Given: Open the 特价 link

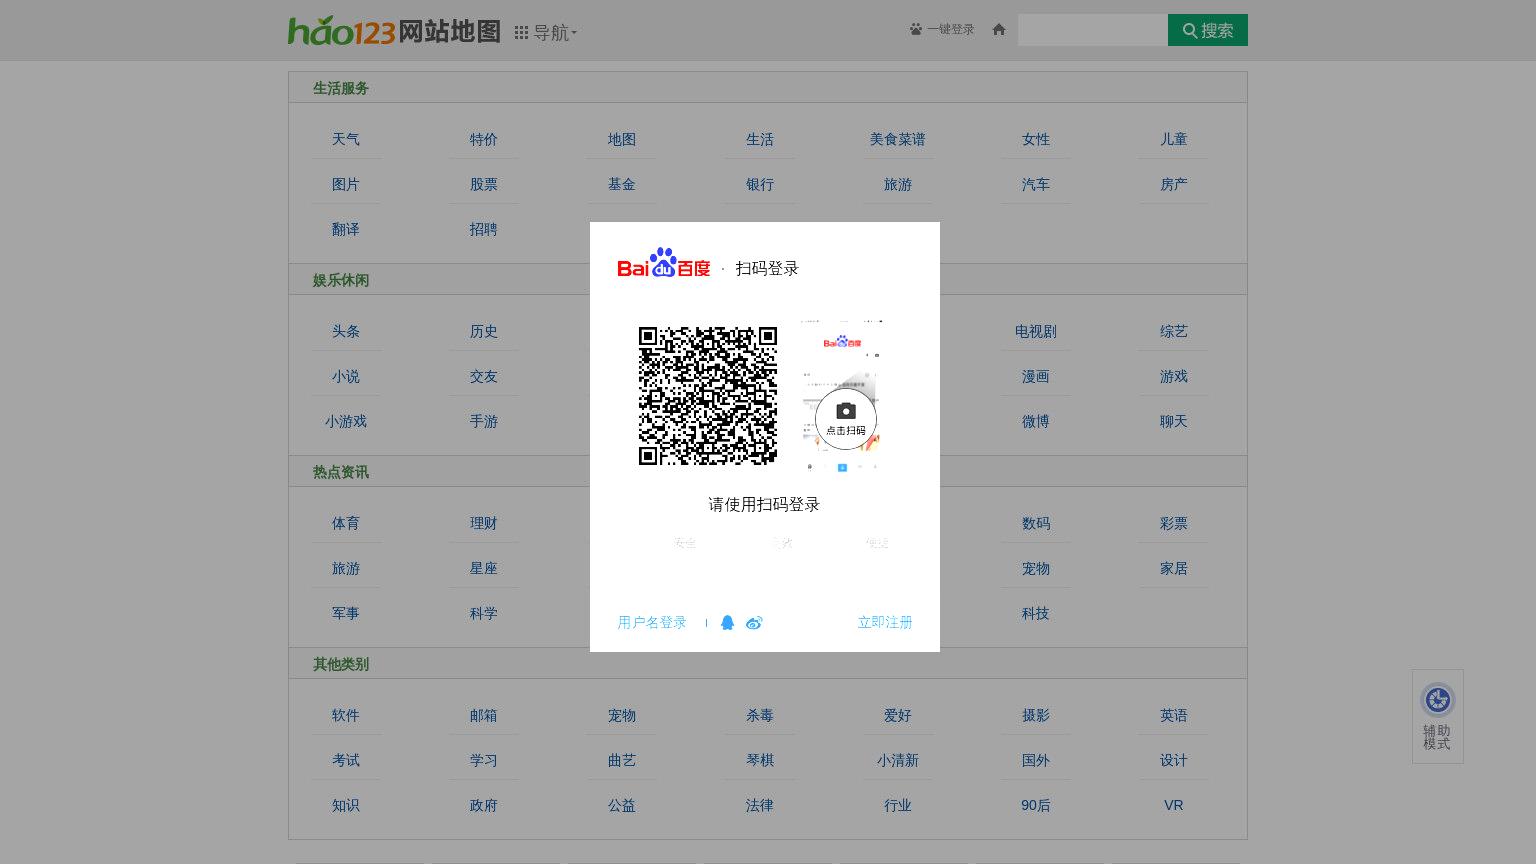Looking at the screenshot, I should coord(484,139).
